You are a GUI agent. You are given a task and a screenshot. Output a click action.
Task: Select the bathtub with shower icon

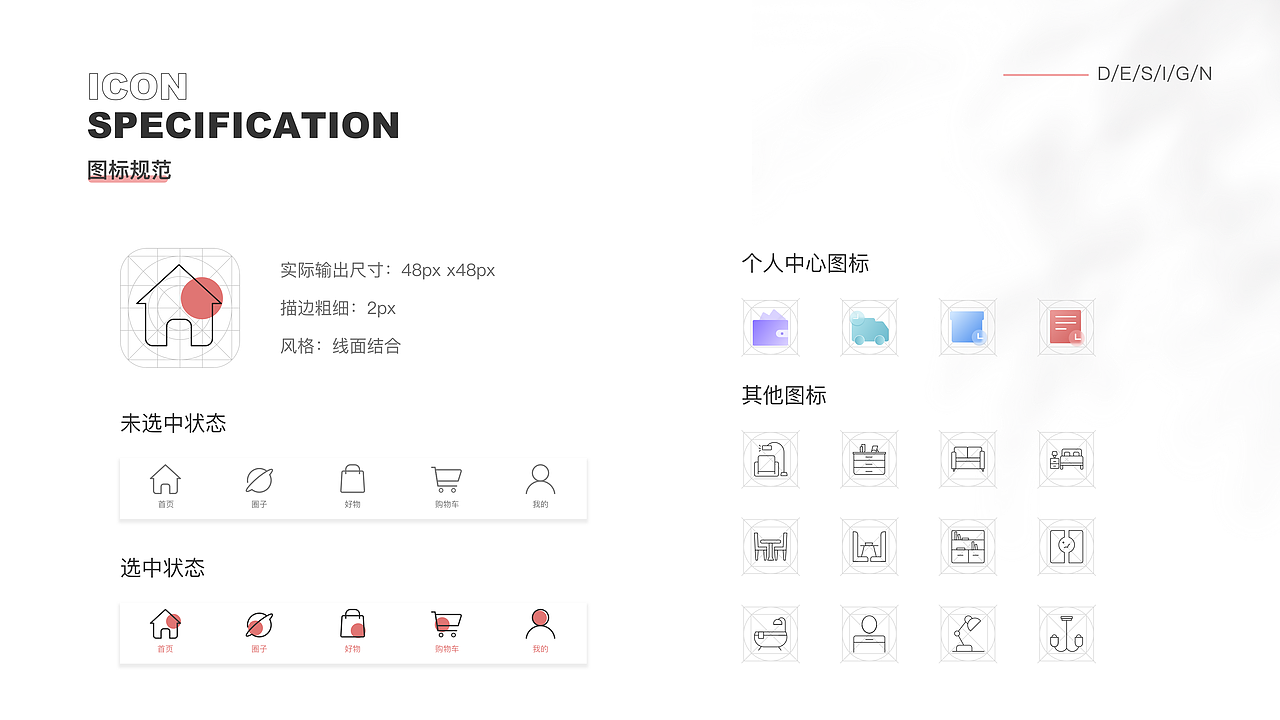click(770, 634)
